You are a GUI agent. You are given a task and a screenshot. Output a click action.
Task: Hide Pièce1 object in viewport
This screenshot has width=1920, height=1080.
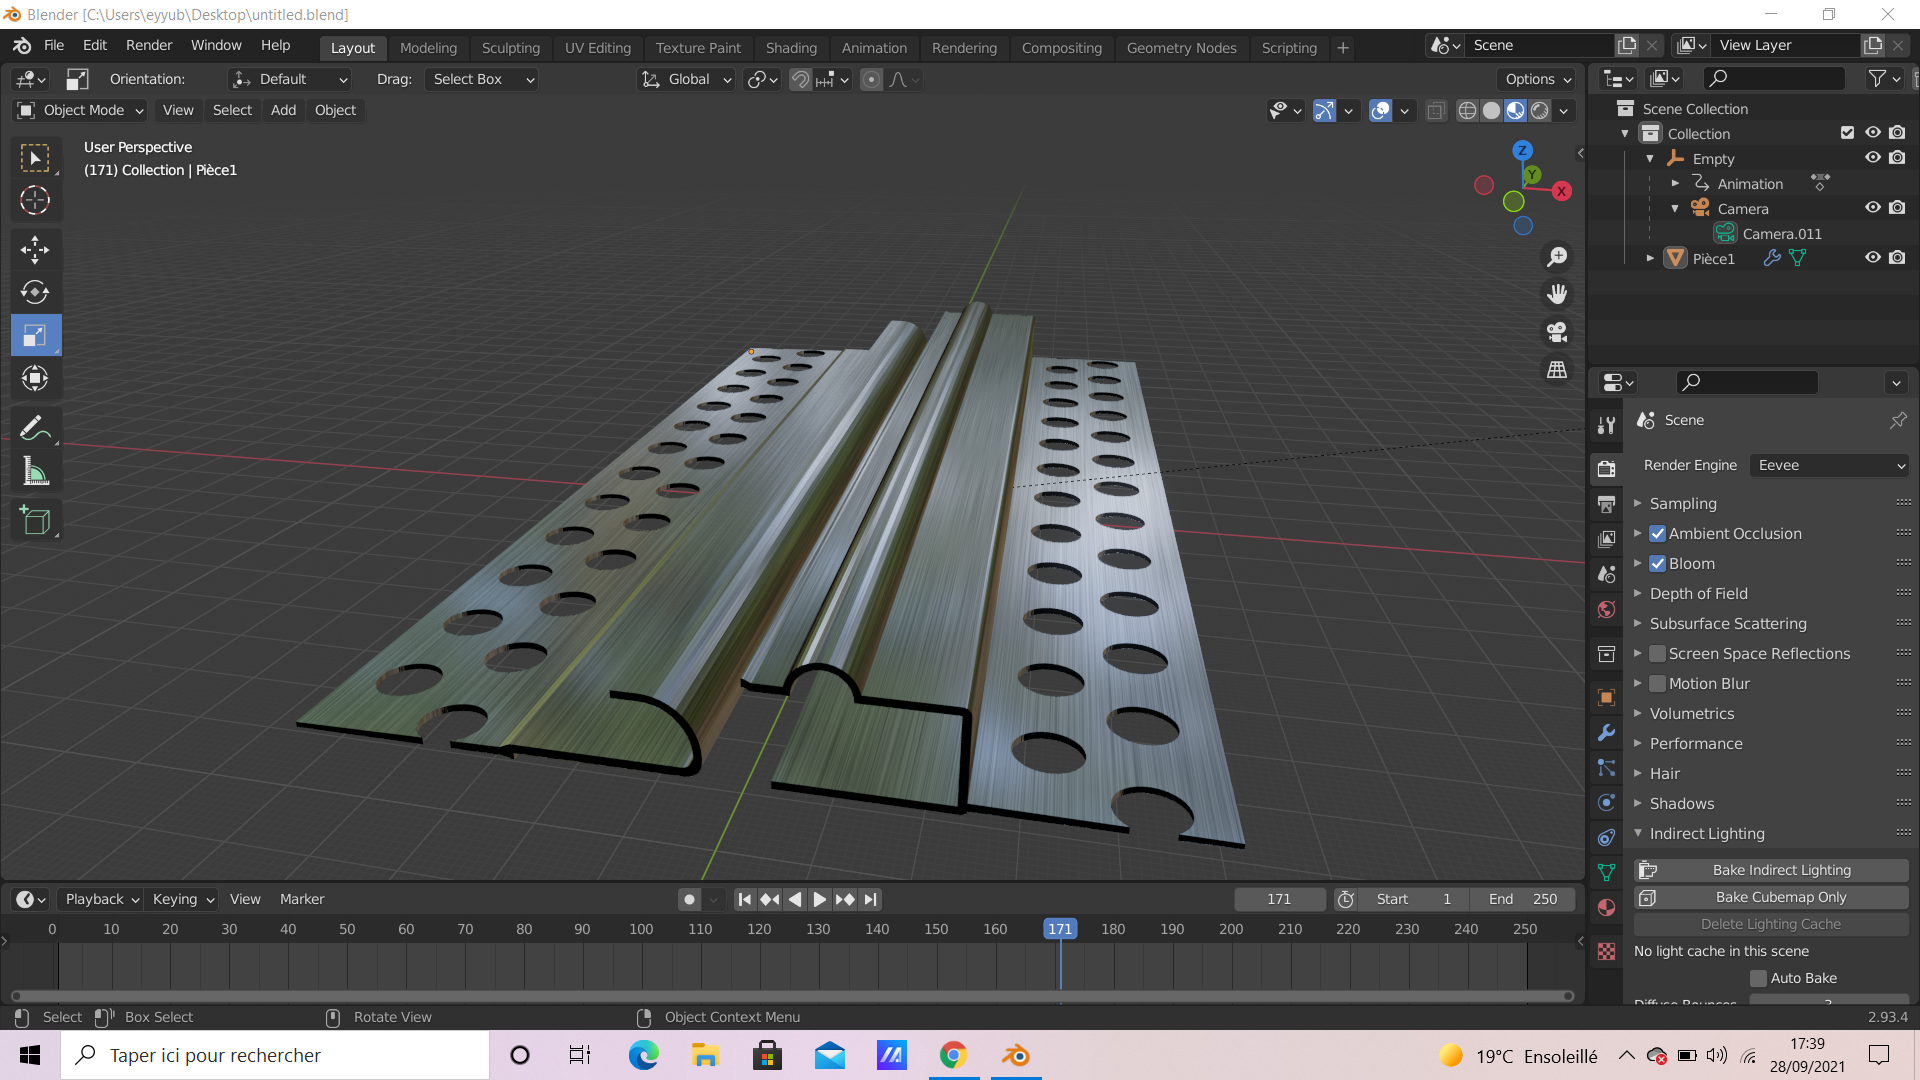(1873, 258)
